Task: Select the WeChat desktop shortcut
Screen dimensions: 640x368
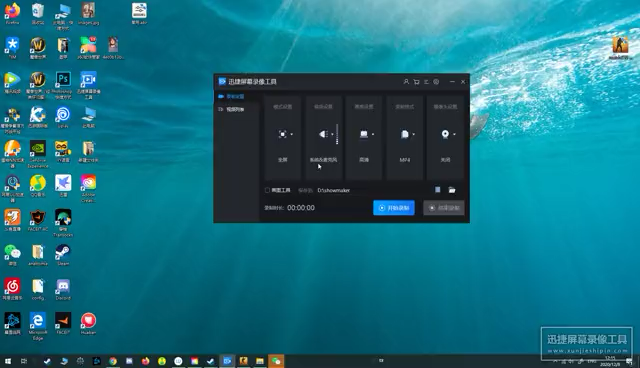Action: [x=12, y=255]
